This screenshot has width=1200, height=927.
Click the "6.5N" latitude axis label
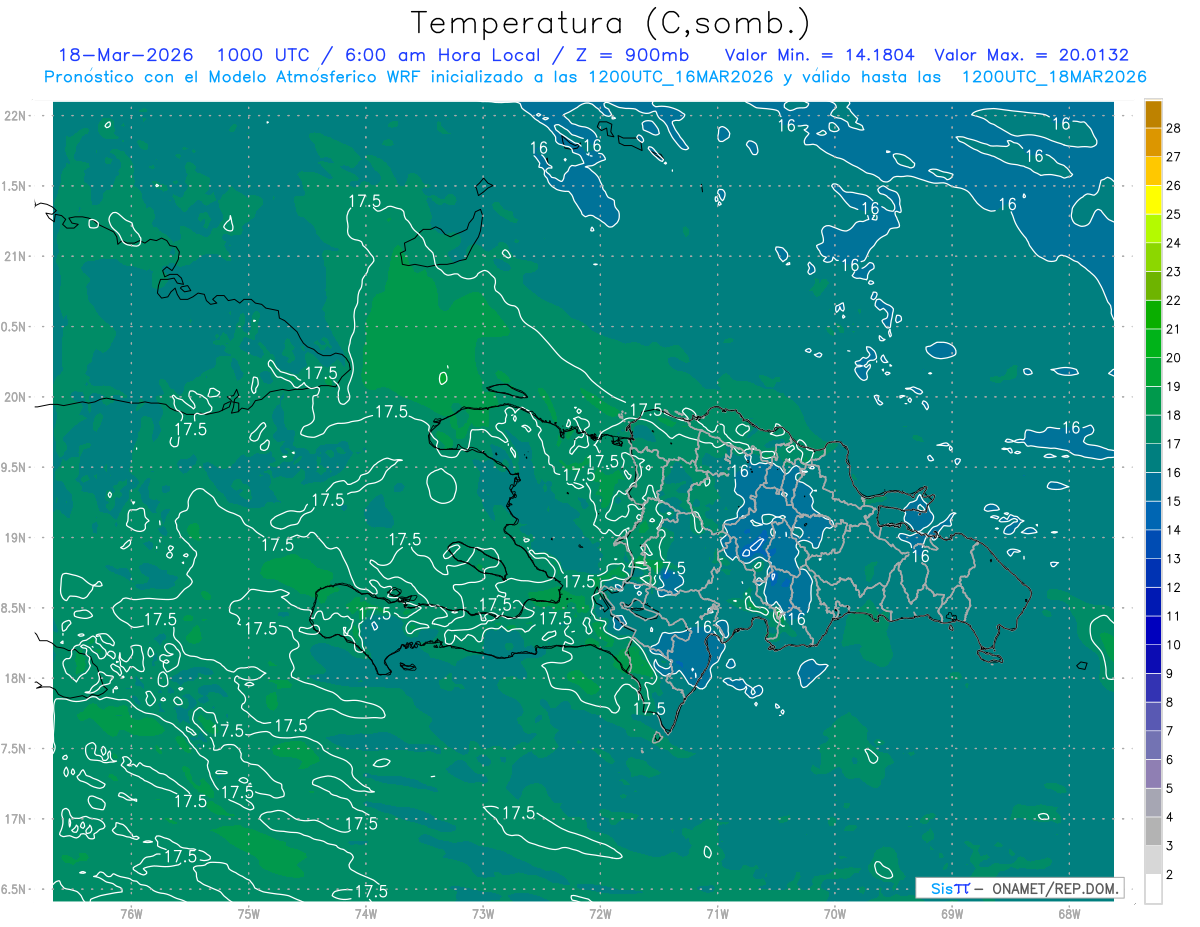pos(14,889)
